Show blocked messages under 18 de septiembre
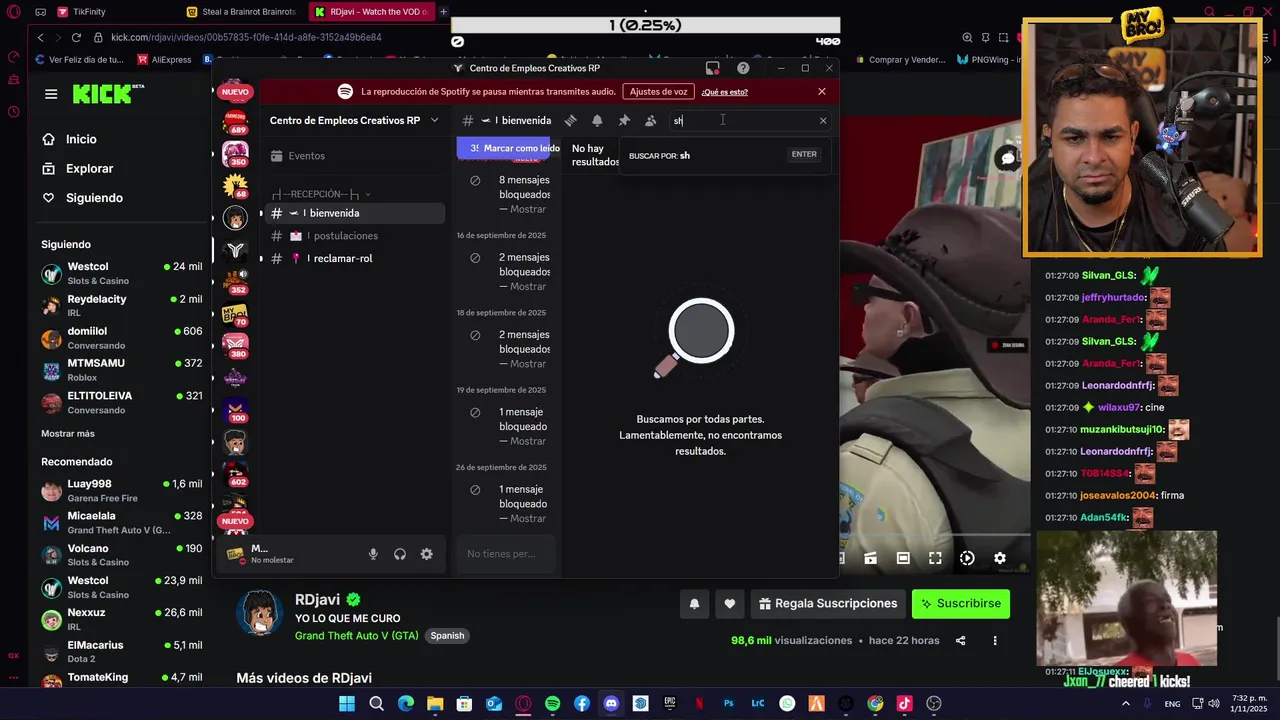1280x720 pixels. click(528, 363)
